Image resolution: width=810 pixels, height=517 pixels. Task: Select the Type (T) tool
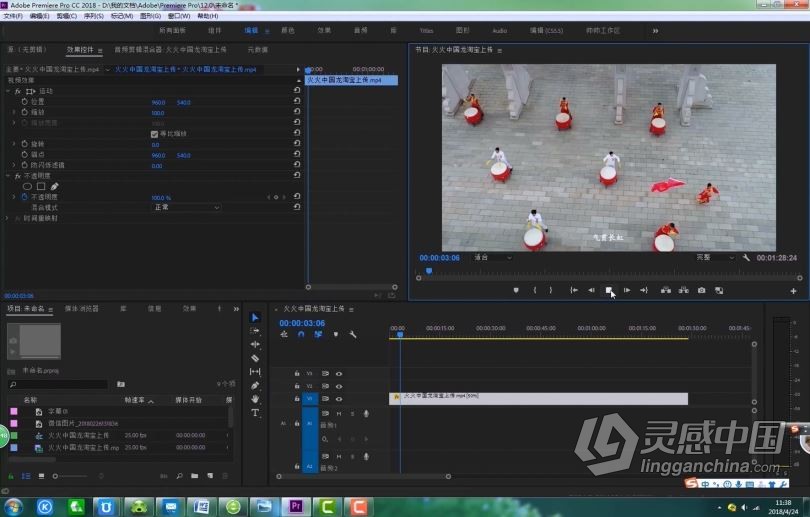255,413
